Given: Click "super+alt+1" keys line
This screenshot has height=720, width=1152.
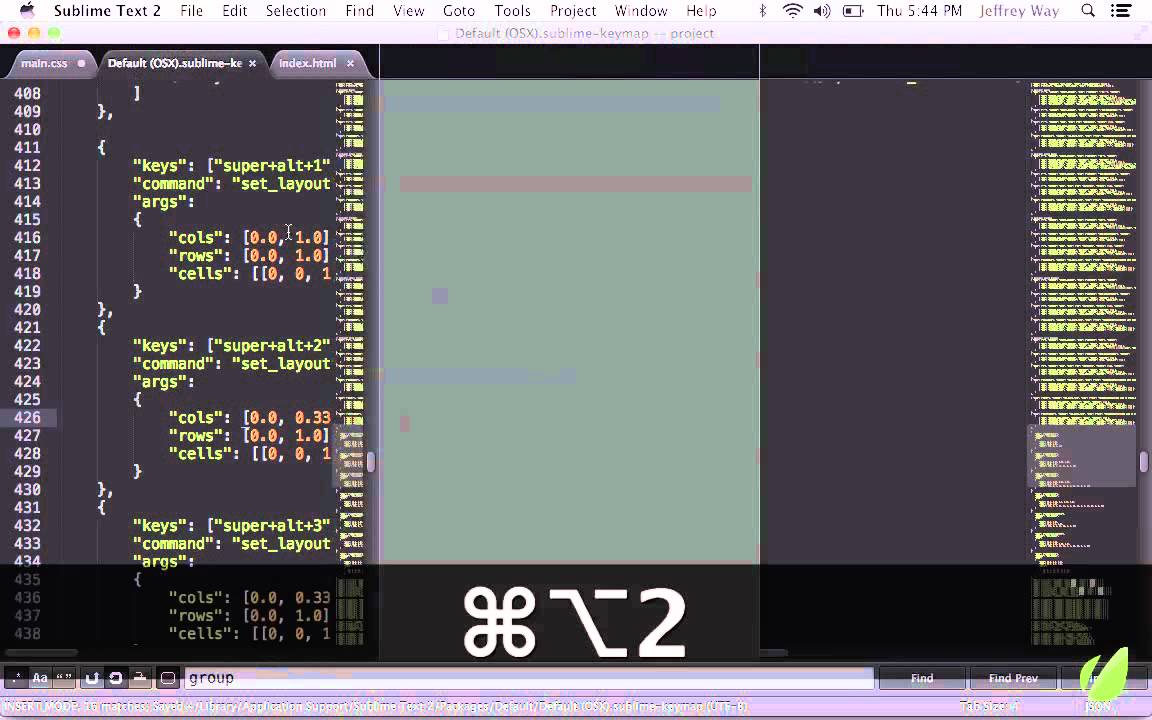Looking at the screenshot, I should 231,165.
